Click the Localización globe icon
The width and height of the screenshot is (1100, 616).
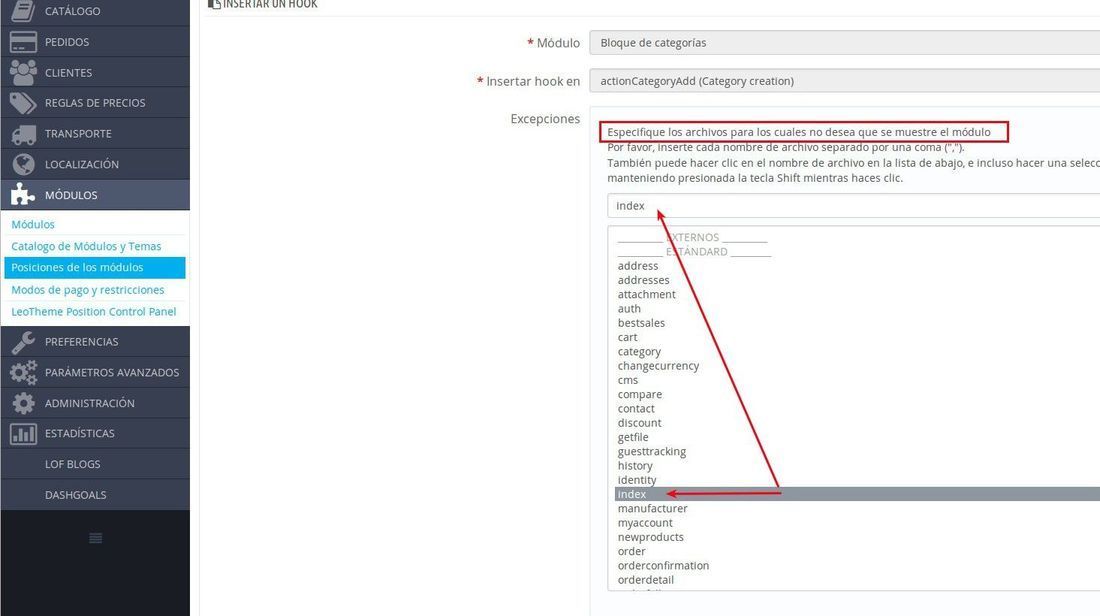pos(23,164)
